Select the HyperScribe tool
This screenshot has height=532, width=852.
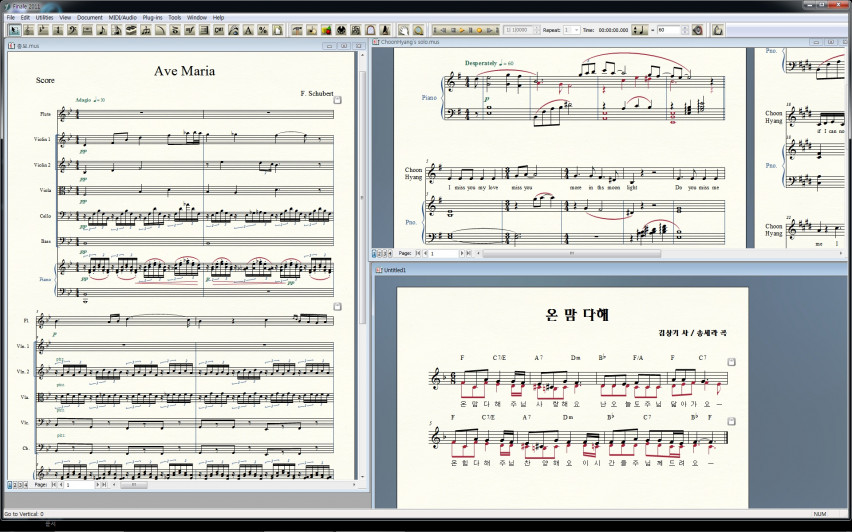[131, 30]
